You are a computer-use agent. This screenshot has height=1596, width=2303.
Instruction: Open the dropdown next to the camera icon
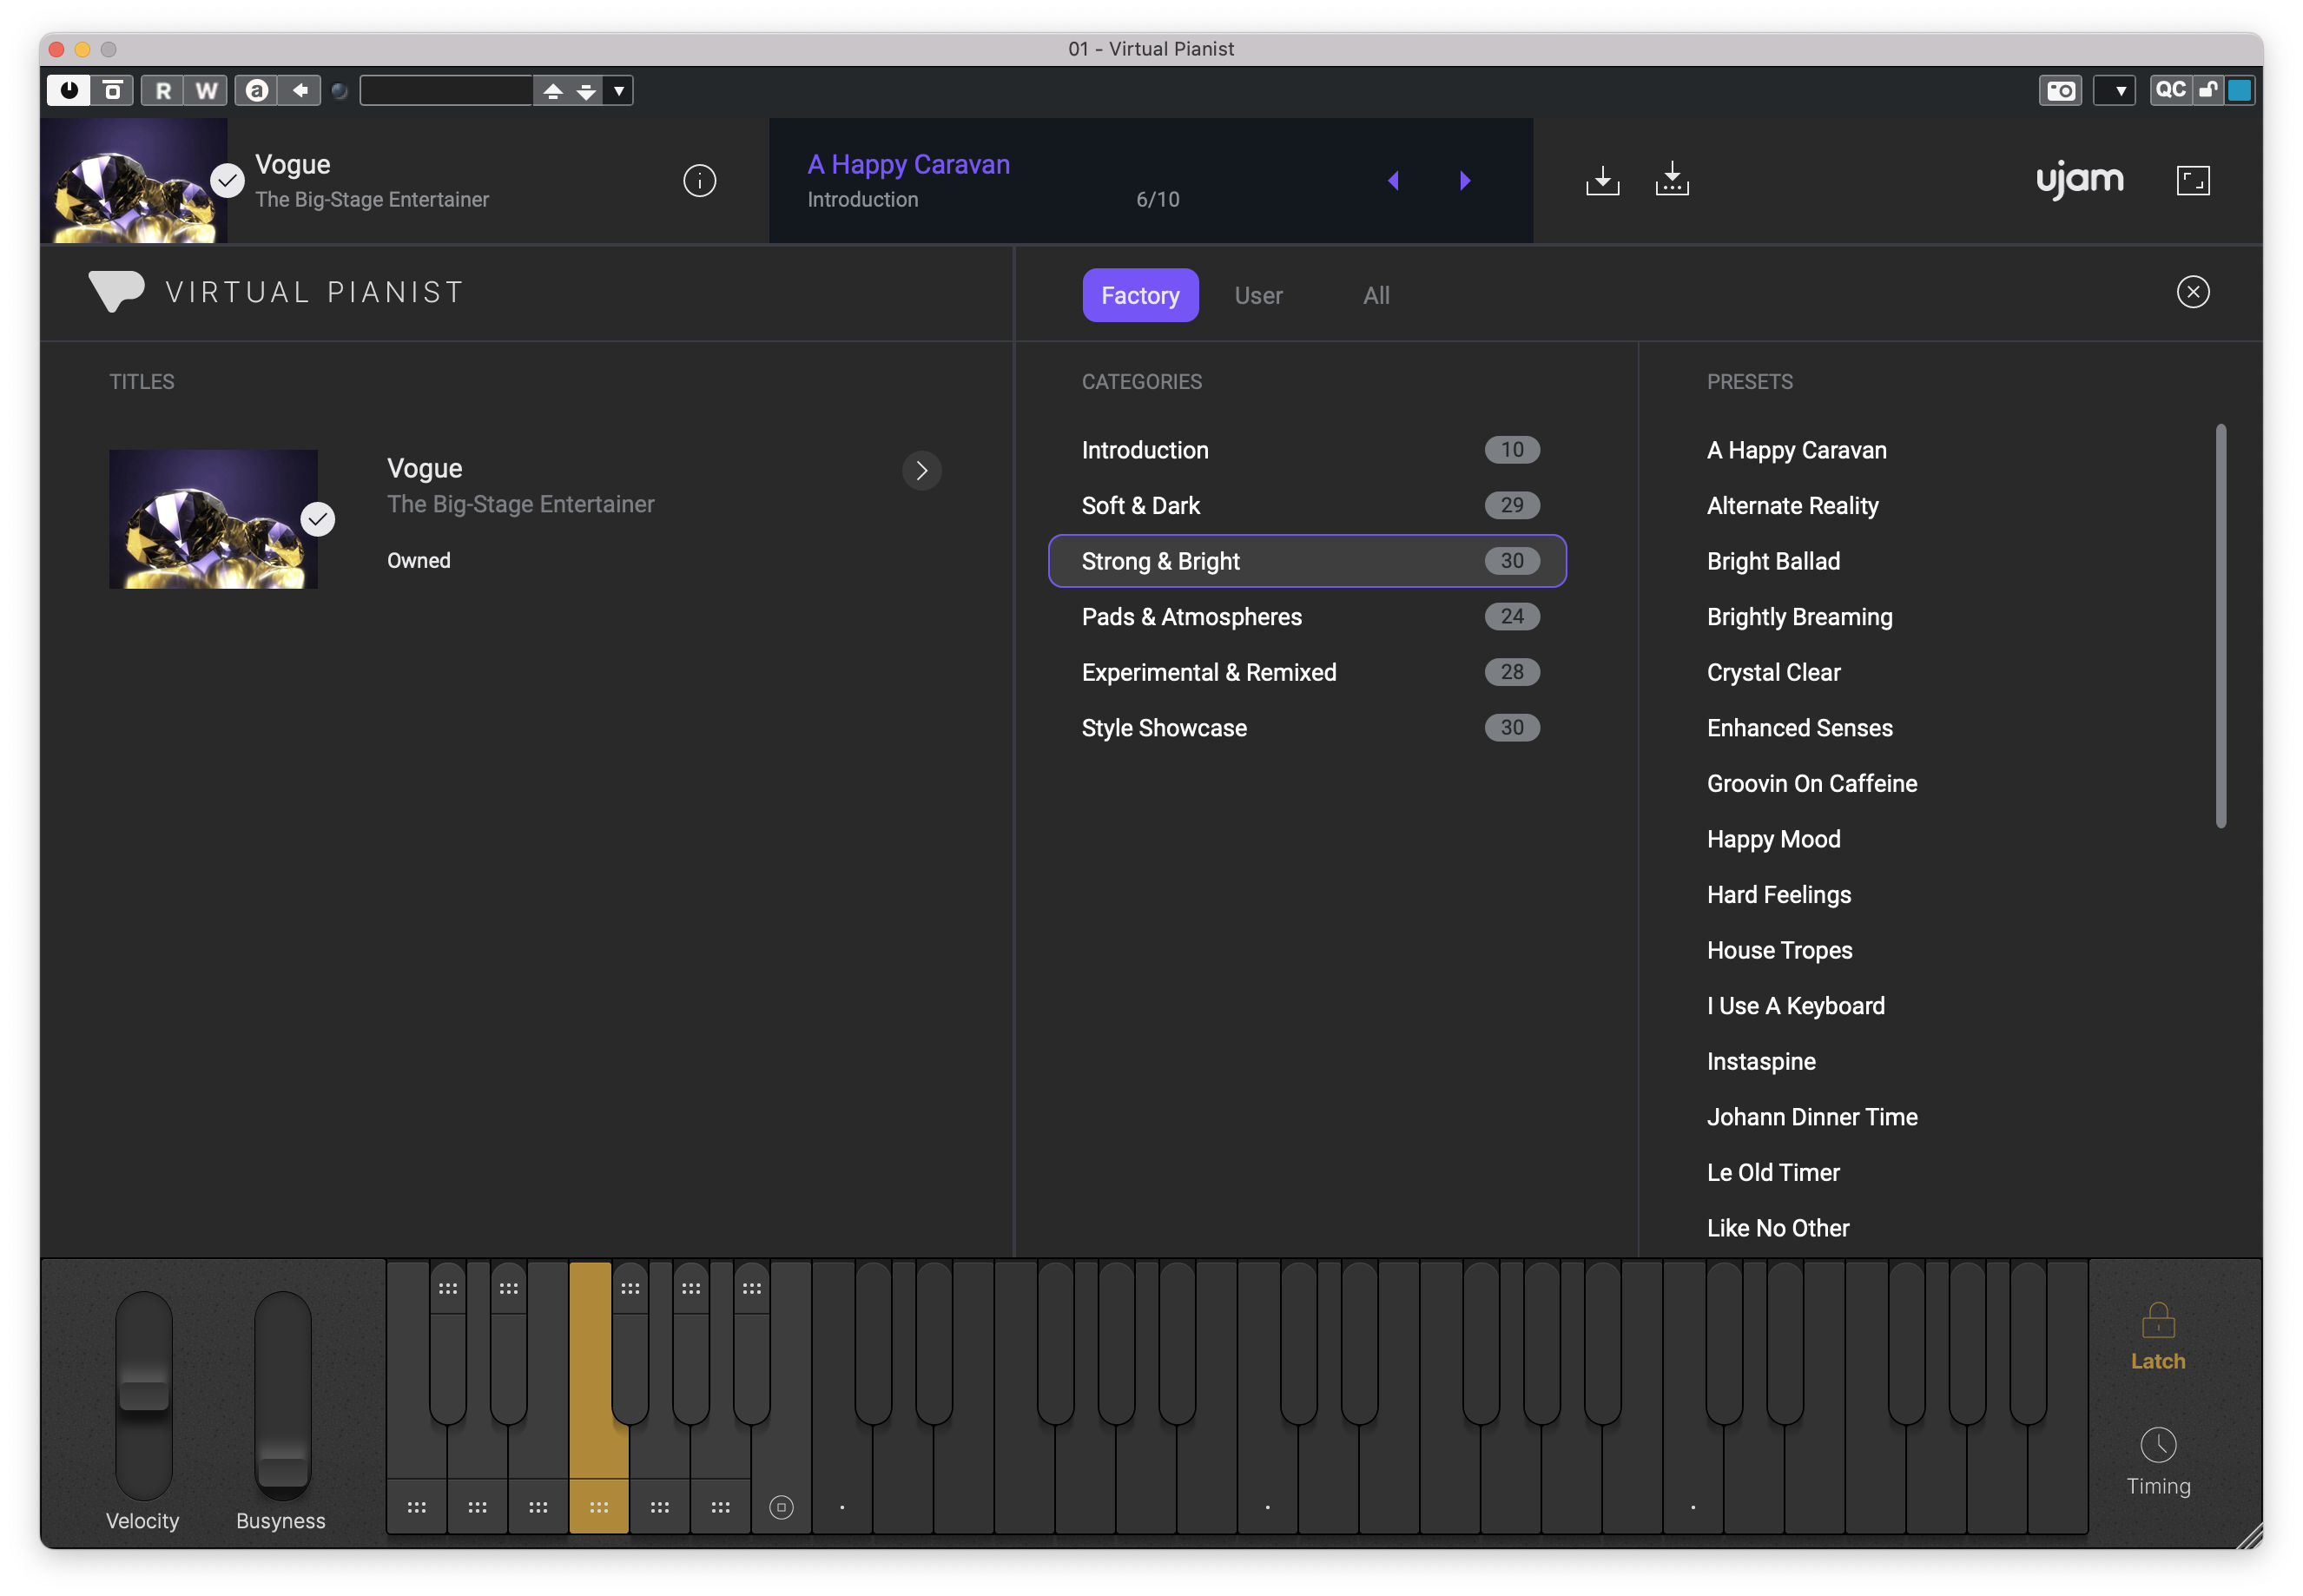point(2114,90)
